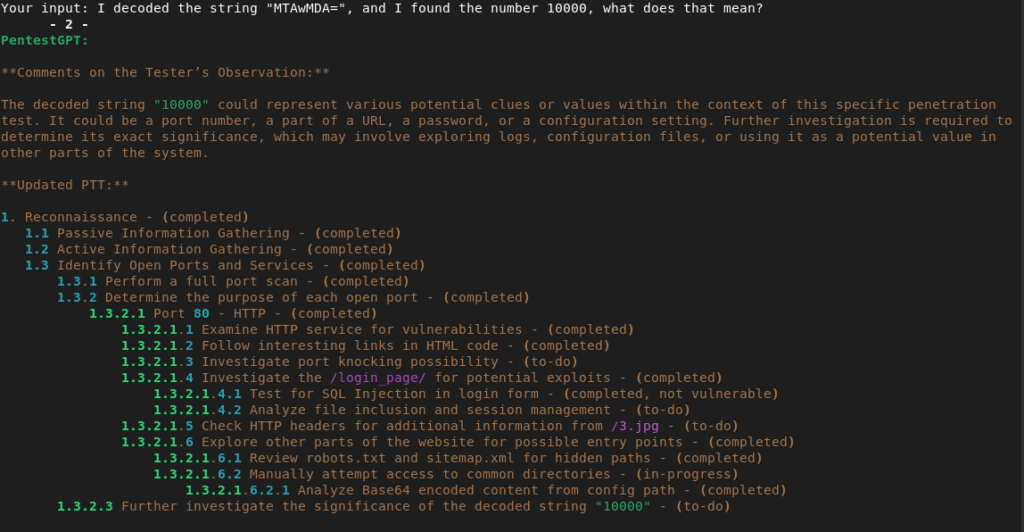1024x532 pixels.
Task: Click Test for SQL Injection line
Action: [x=466, y=394]
